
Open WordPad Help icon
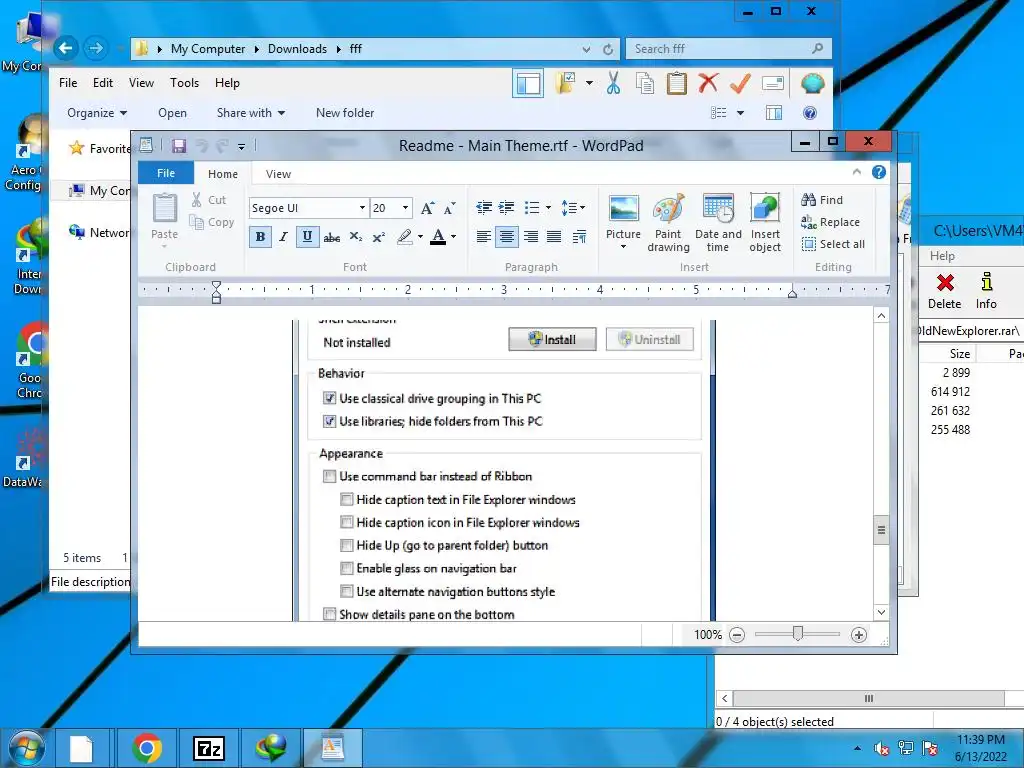(x=879, y=172)
